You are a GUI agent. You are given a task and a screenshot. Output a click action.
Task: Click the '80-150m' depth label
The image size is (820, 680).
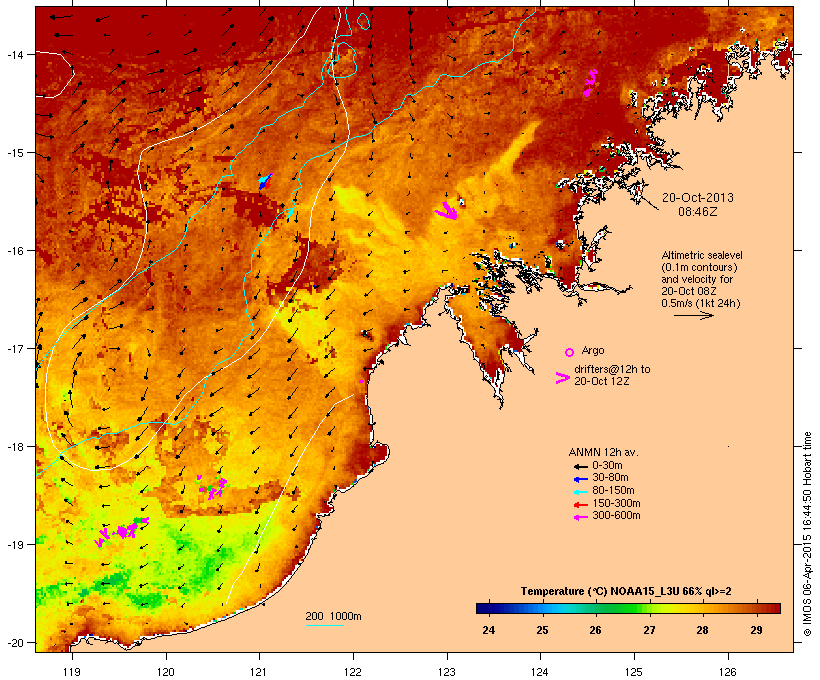[x=613, y=491]
